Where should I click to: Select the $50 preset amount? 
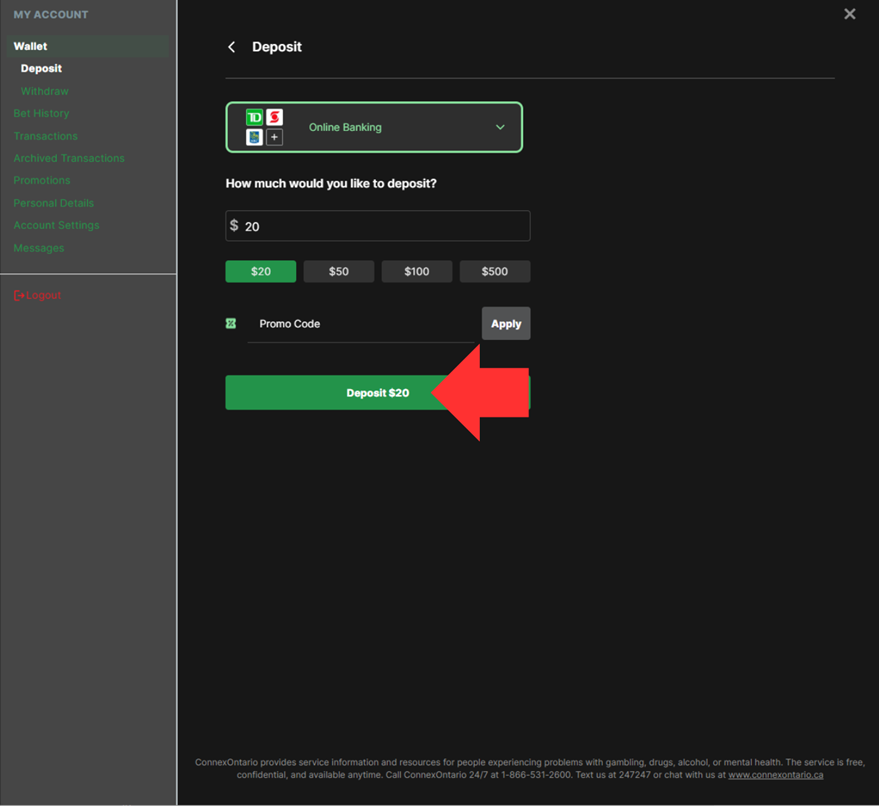(338, 271)
